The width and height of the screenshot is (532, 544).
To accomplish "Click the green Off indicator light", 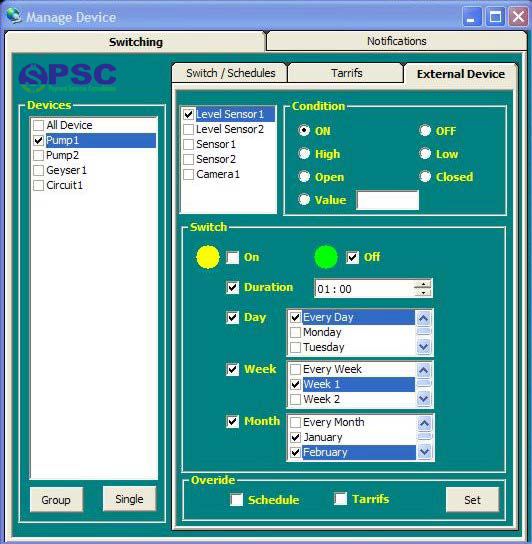I will point(326,257).
